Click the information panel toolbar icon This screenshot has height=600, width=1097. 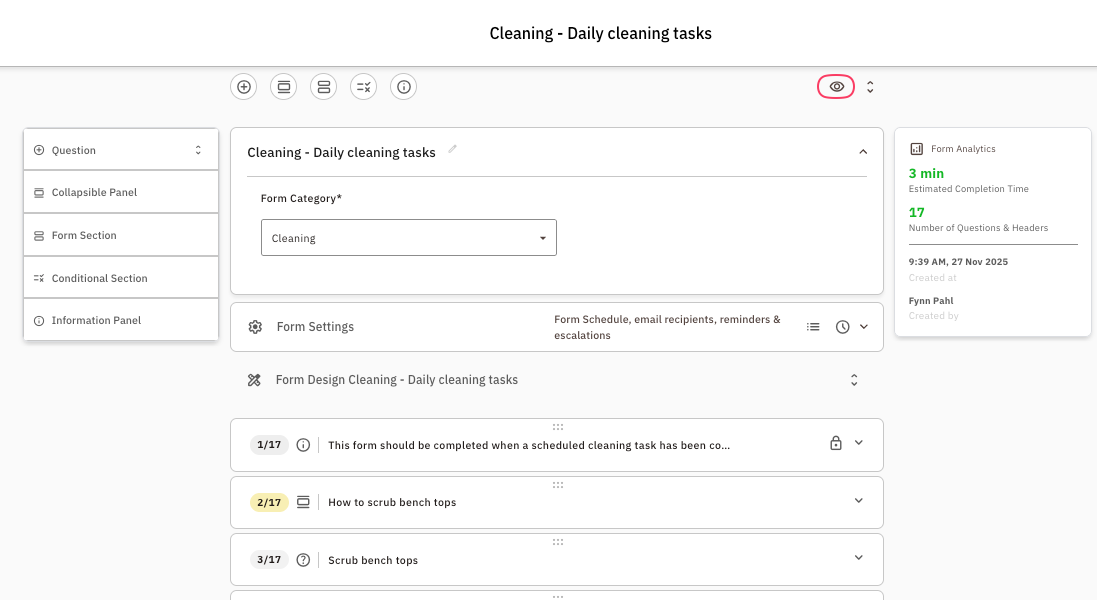(x=404, y=87)
